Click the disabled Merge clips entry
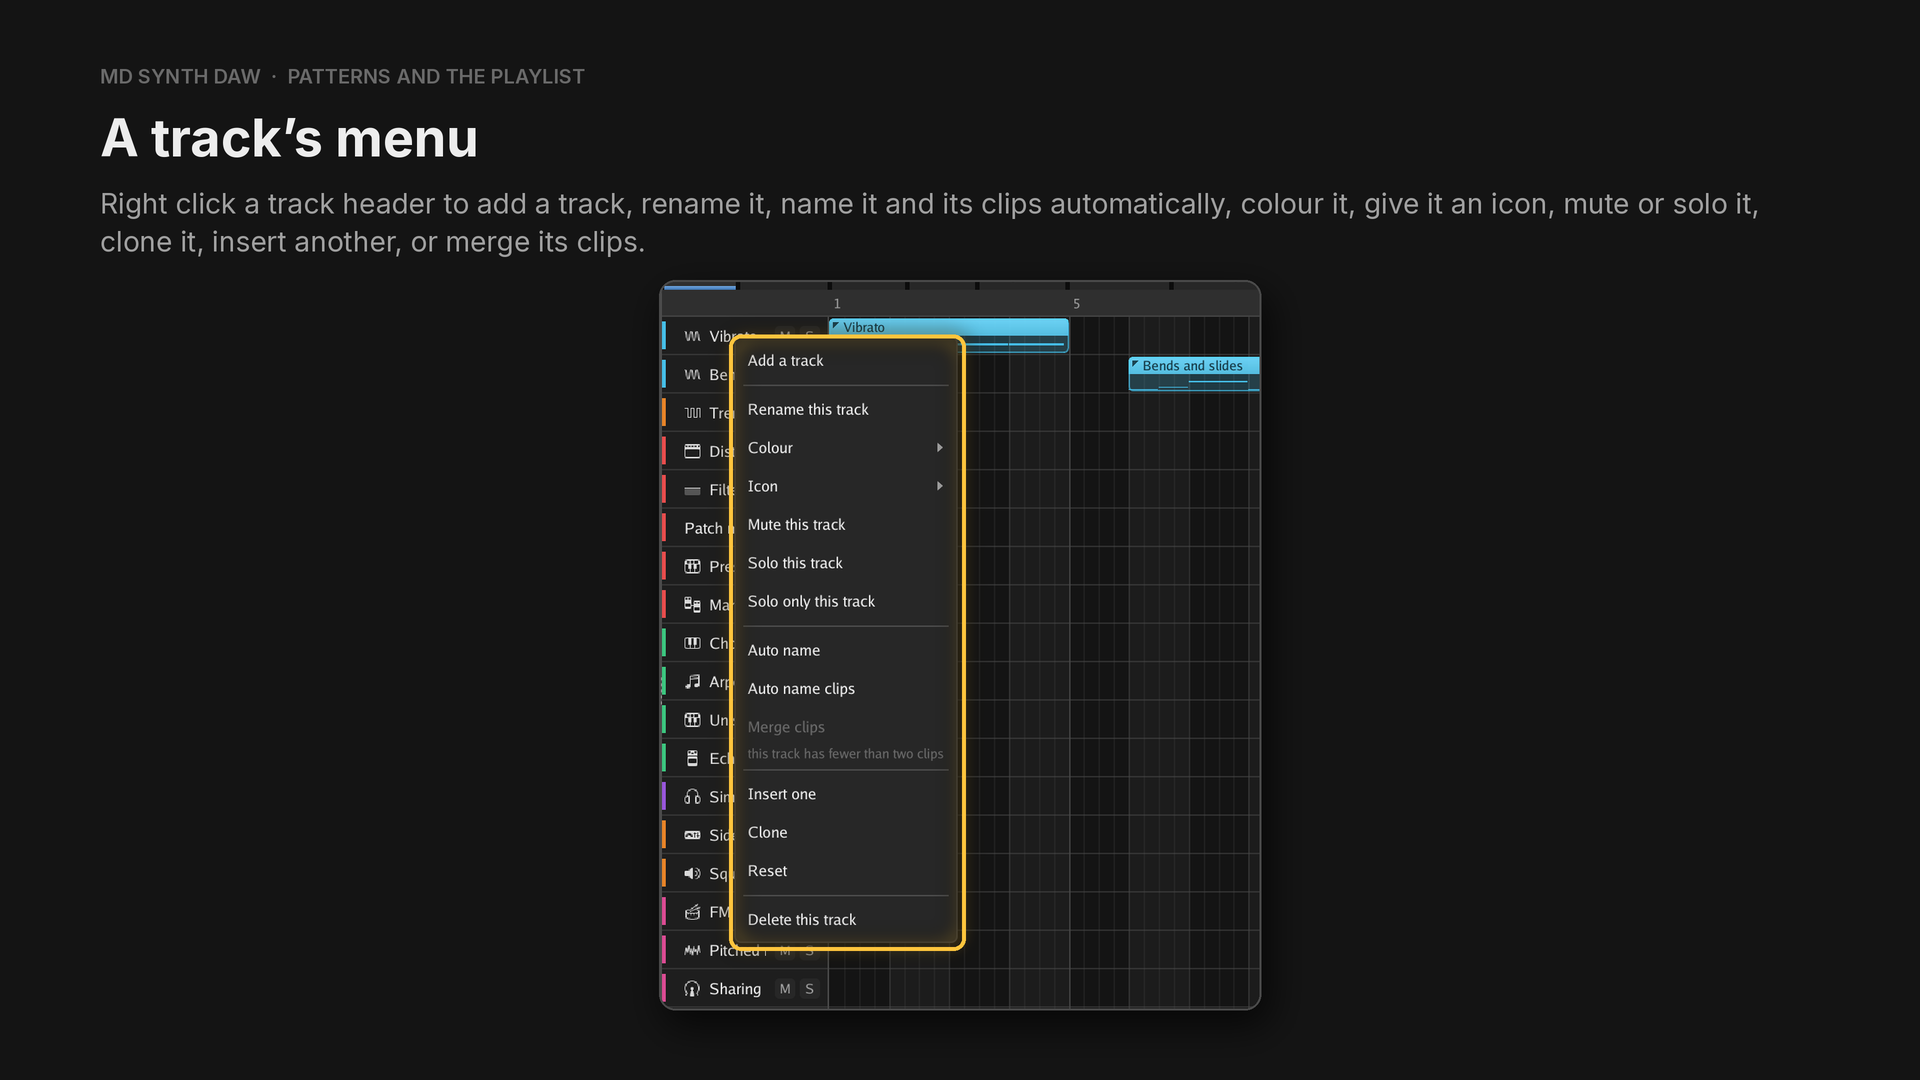 (846, 739)
